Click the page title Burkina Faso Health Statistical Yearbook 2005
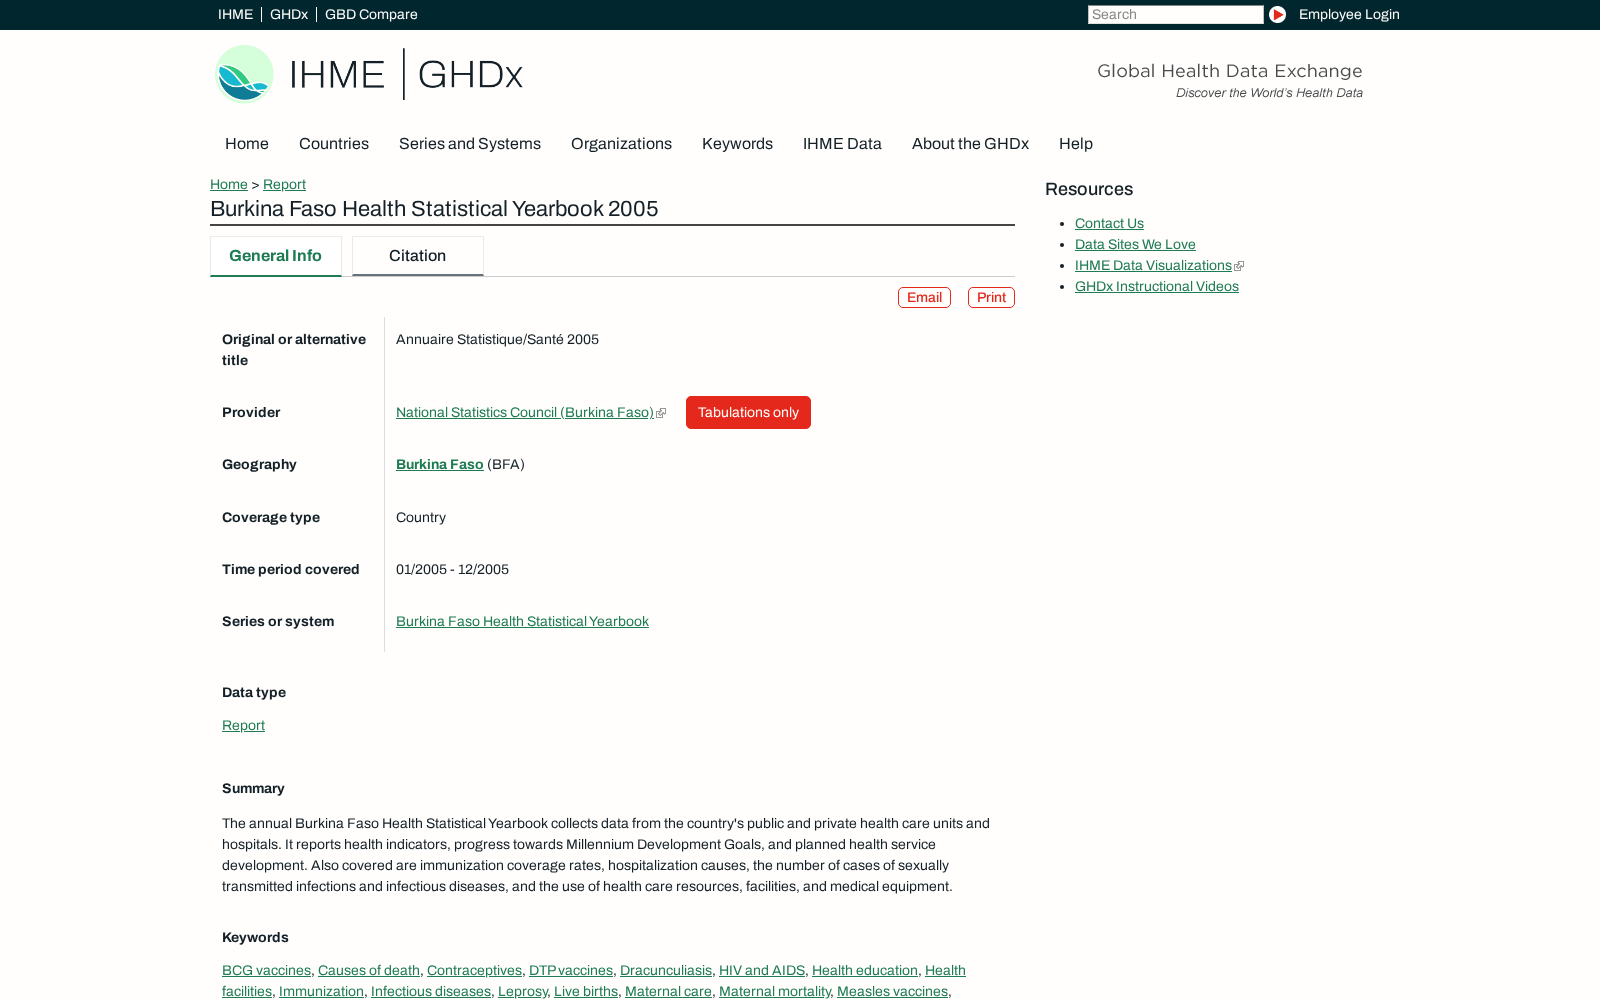 (434, 208)
